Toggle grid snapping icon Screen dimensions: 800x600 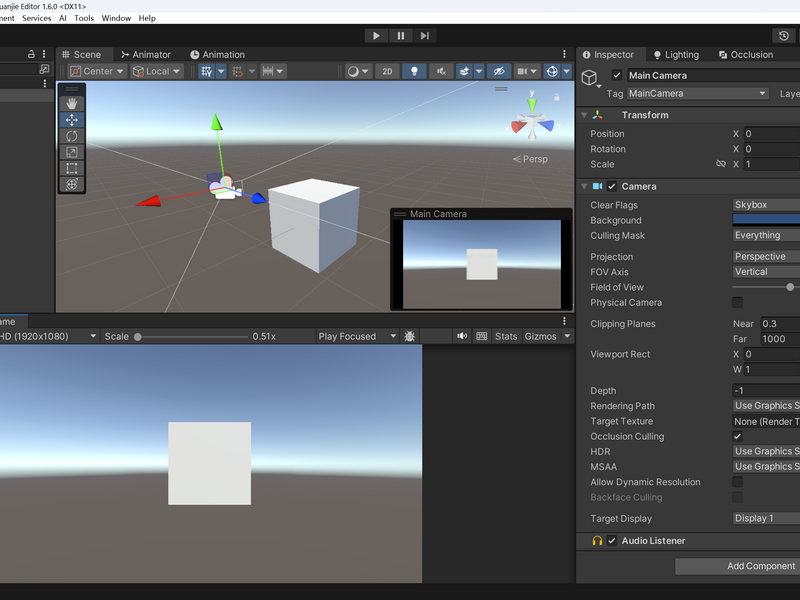(x=238, y=71)
